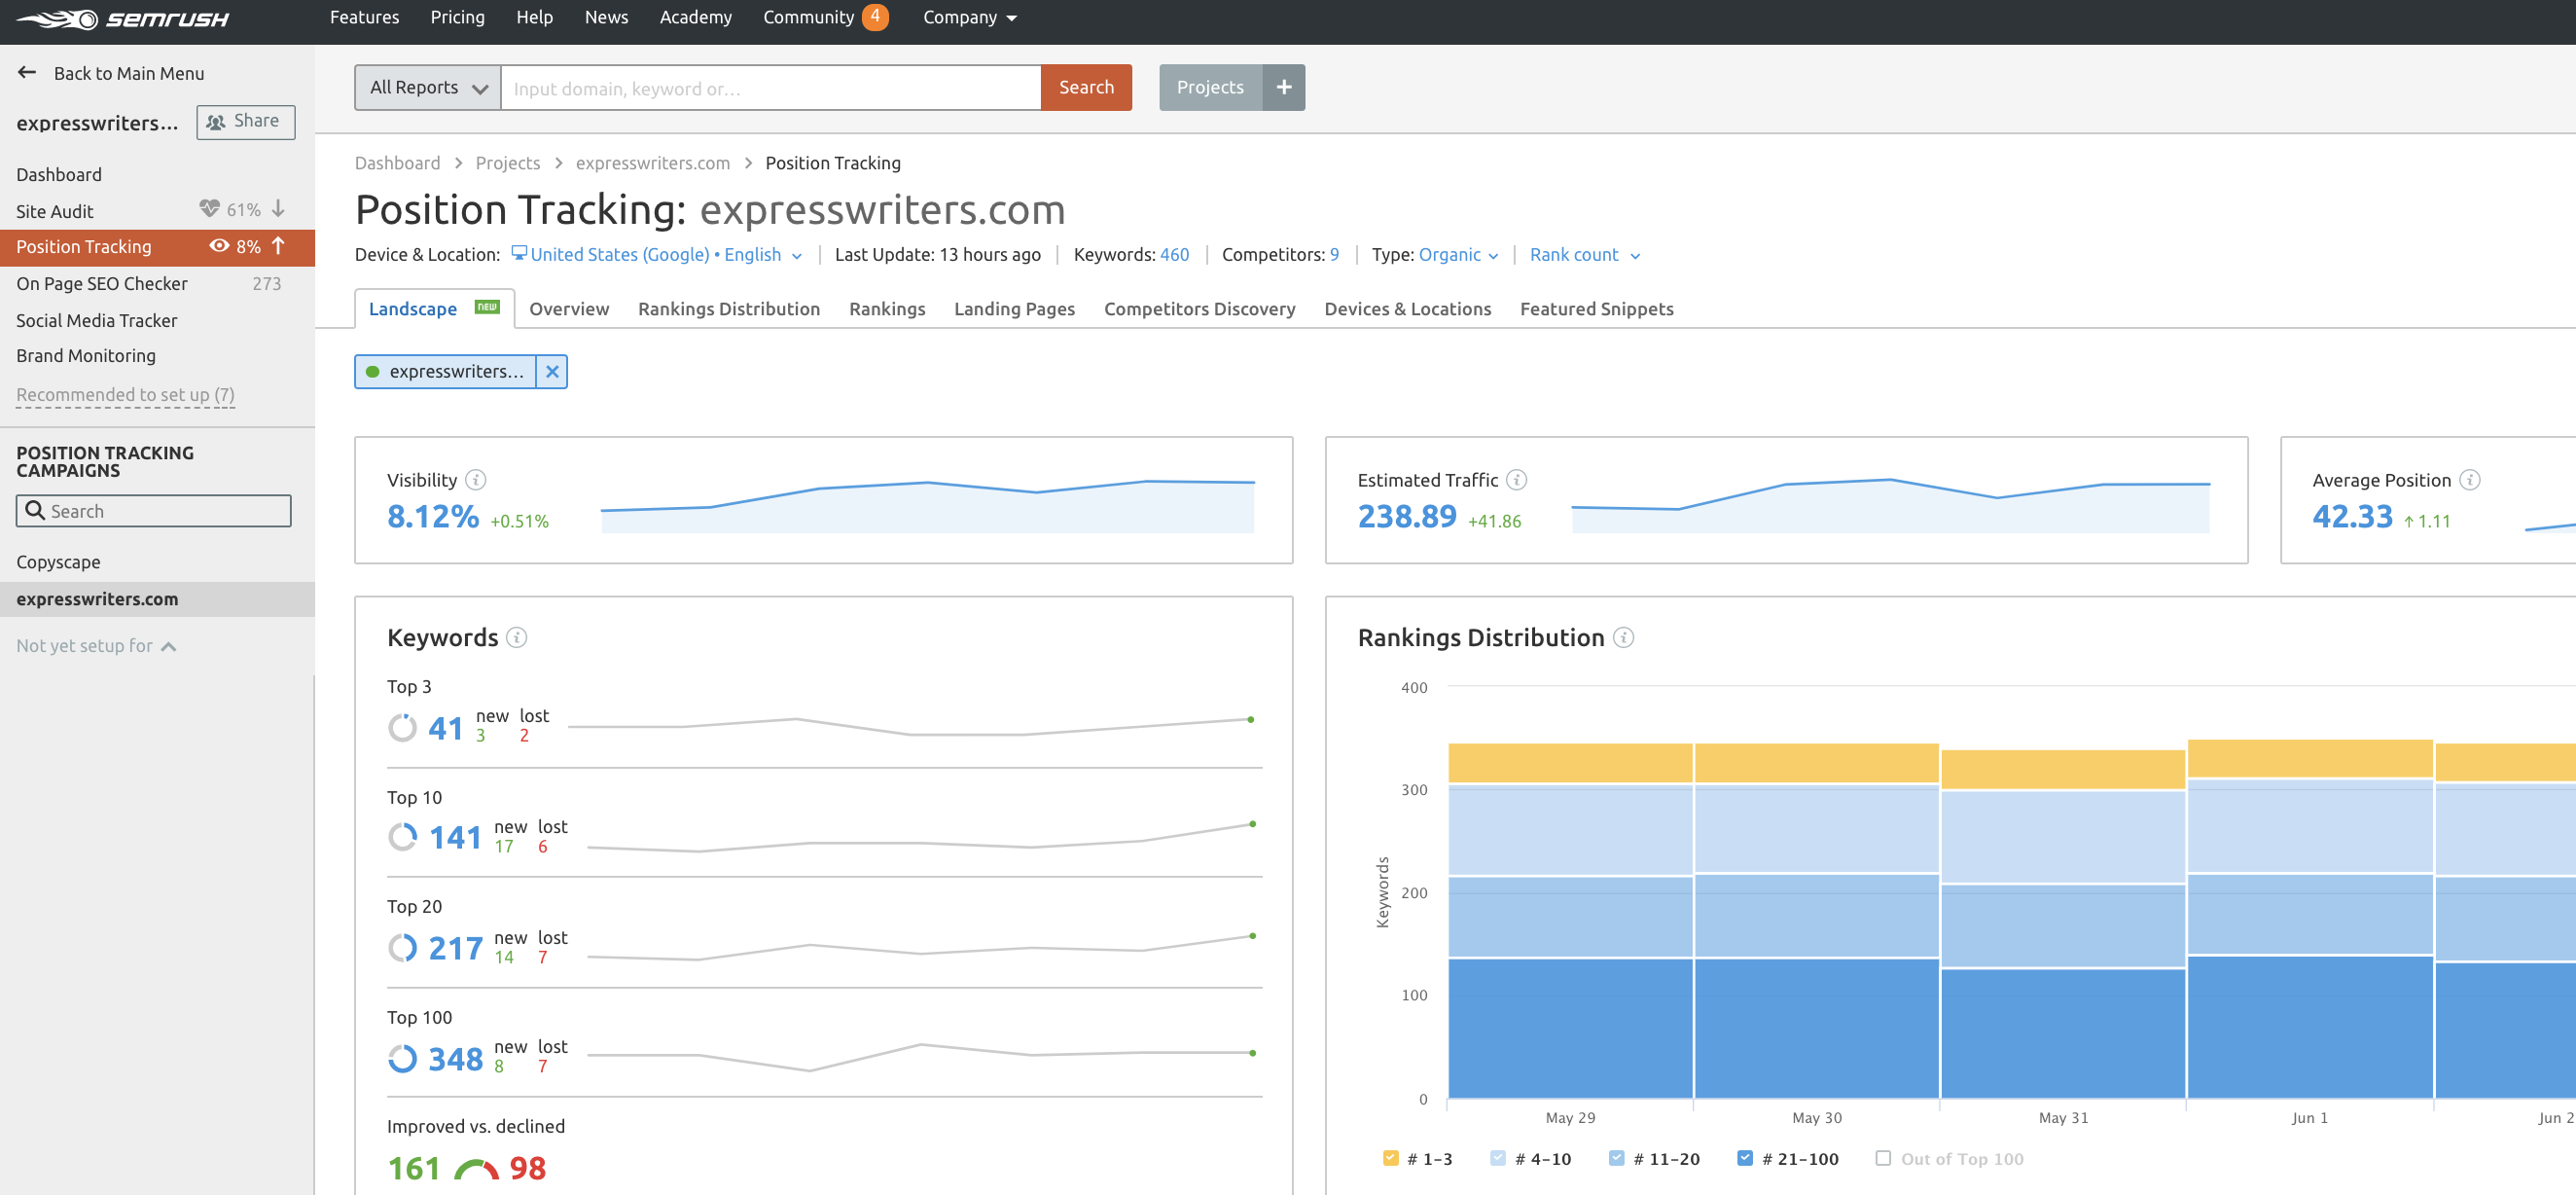Screen dimensions: 2576x1195
Task: Open On Page SEO Checker in sidebar
Action: (102, 284)
